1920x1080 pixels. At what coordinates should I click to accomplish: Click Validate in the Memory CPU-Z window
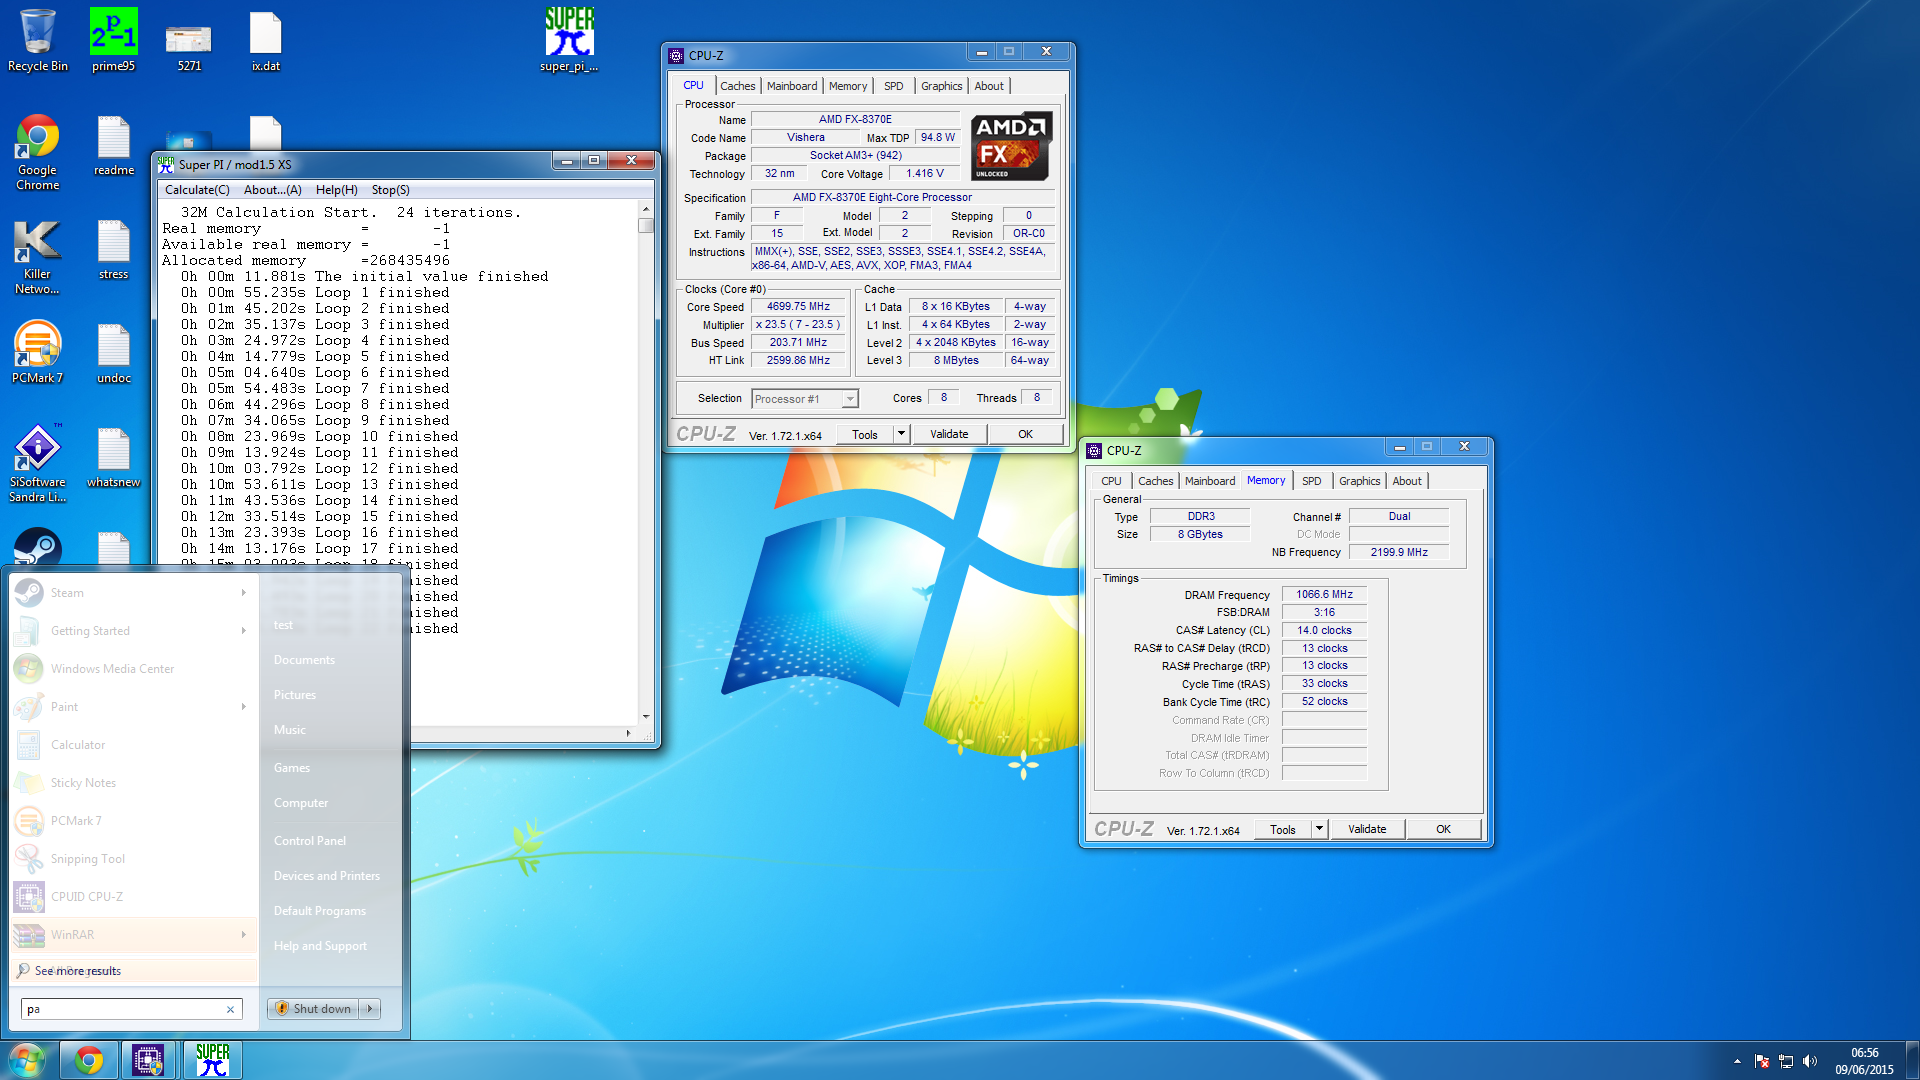pyautogui.click(x=1367, y=829)
